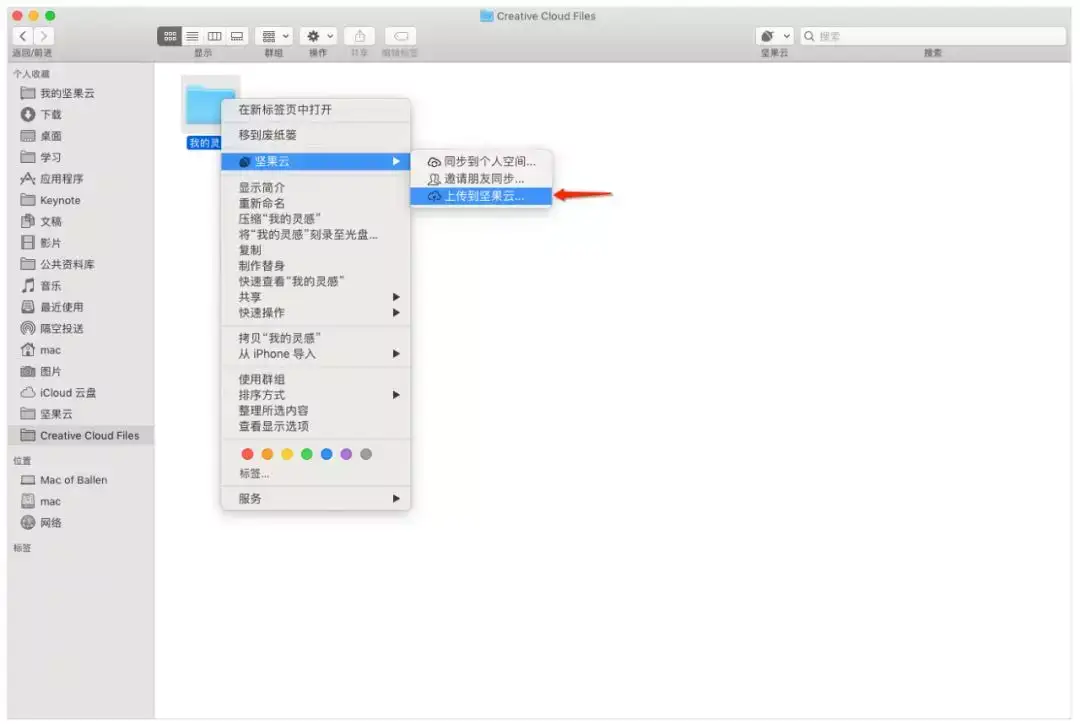Choose 压缩"我的灵感" from context menu
The image size is (1080, 724).
point(315,219)
